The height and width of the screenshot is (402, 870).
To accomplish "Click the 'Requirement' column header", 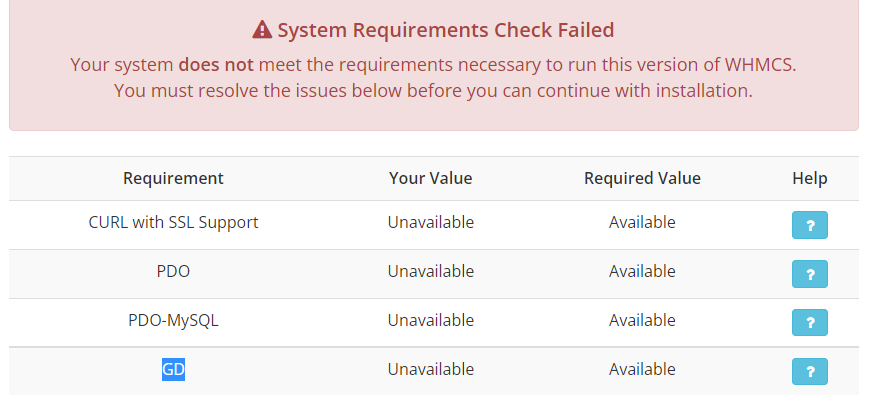I will [173, 178].
